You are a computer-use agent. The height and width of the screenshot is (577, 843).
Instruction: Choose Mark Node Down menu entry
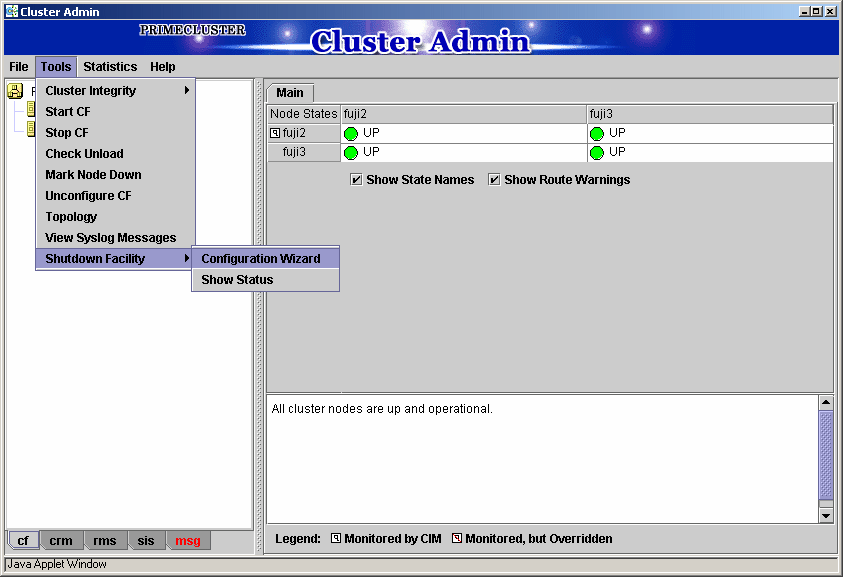point(116,174)
